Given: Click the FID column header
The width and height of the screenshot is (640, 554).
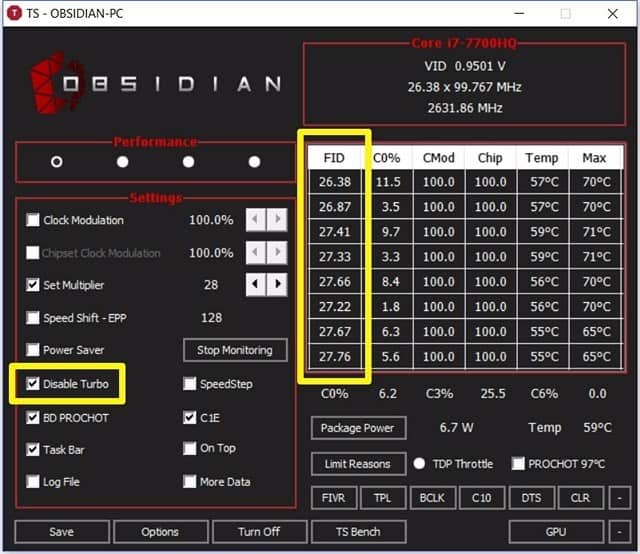Looking at the screenshot, I should pos(334,158).
